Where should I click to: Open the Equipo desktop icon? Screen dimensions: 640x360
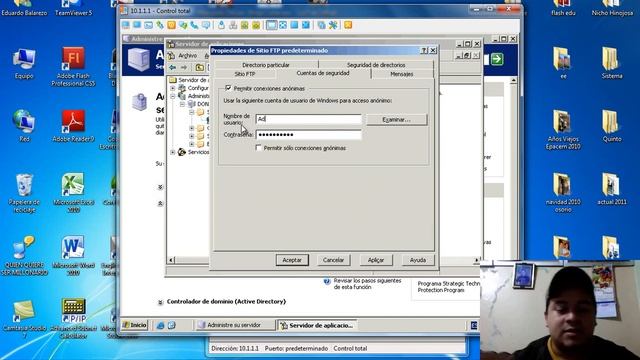(x=24, y=62)
